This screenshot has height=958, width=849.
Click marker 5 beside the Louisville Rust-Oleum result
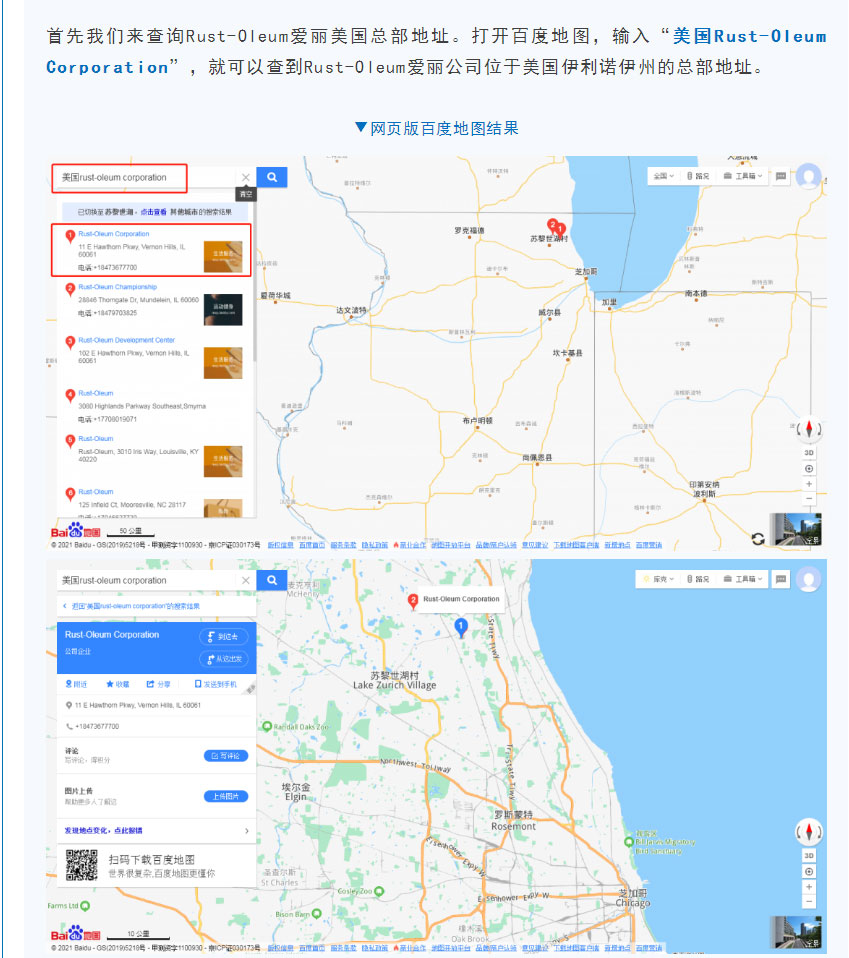click(70, 441)
